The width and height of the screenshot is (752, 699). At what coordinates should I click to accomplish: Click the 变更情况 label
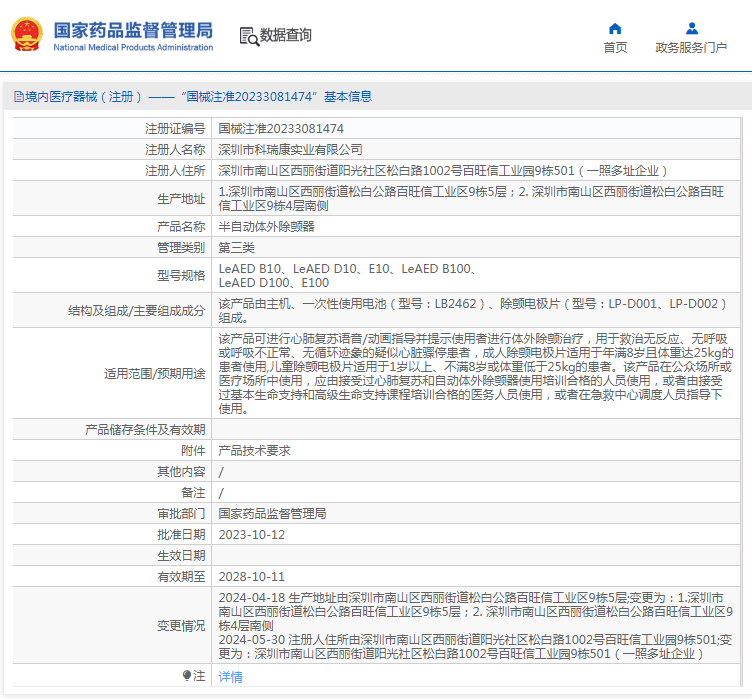pos(181,626)
